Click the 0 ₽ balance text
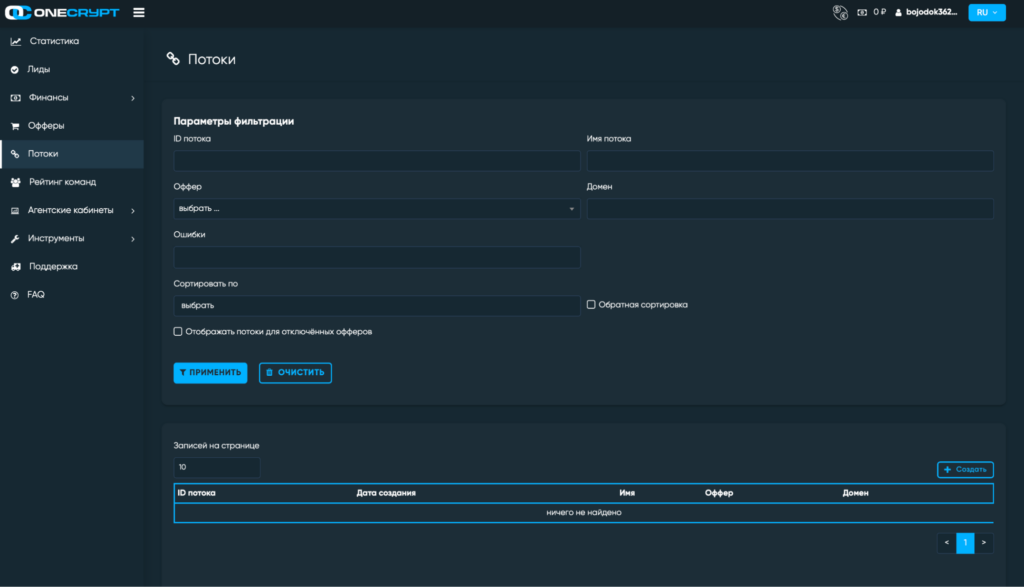1024x587 pixels. coord(879,12)
